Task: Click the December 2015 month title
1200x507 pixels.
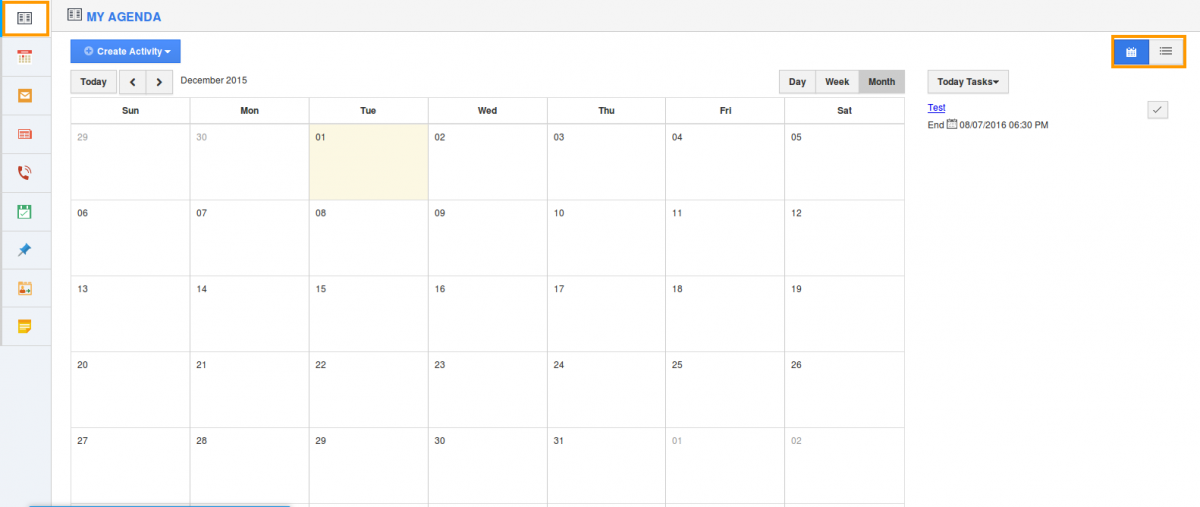Action: (x=213, y=80)
